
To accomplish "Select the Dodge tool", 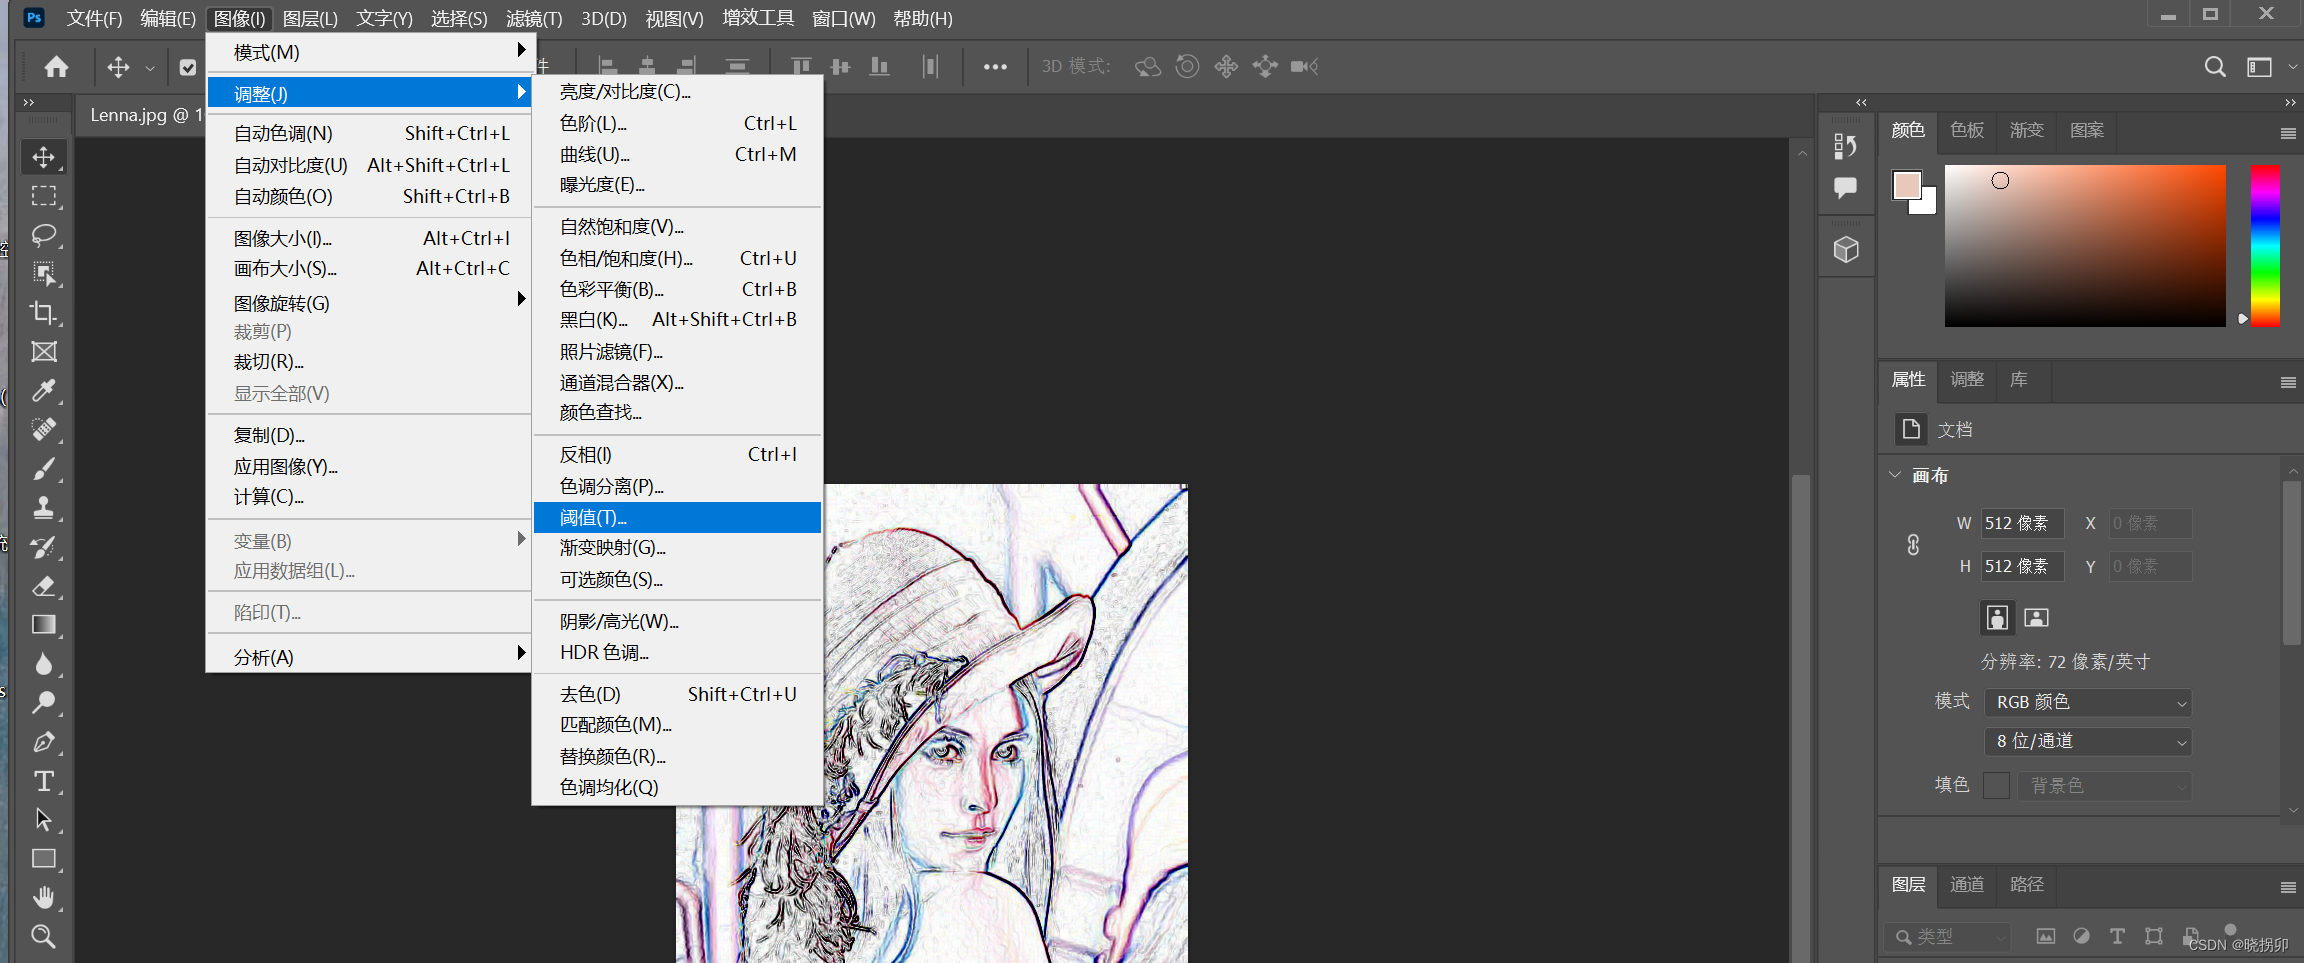I will (43, 703).
